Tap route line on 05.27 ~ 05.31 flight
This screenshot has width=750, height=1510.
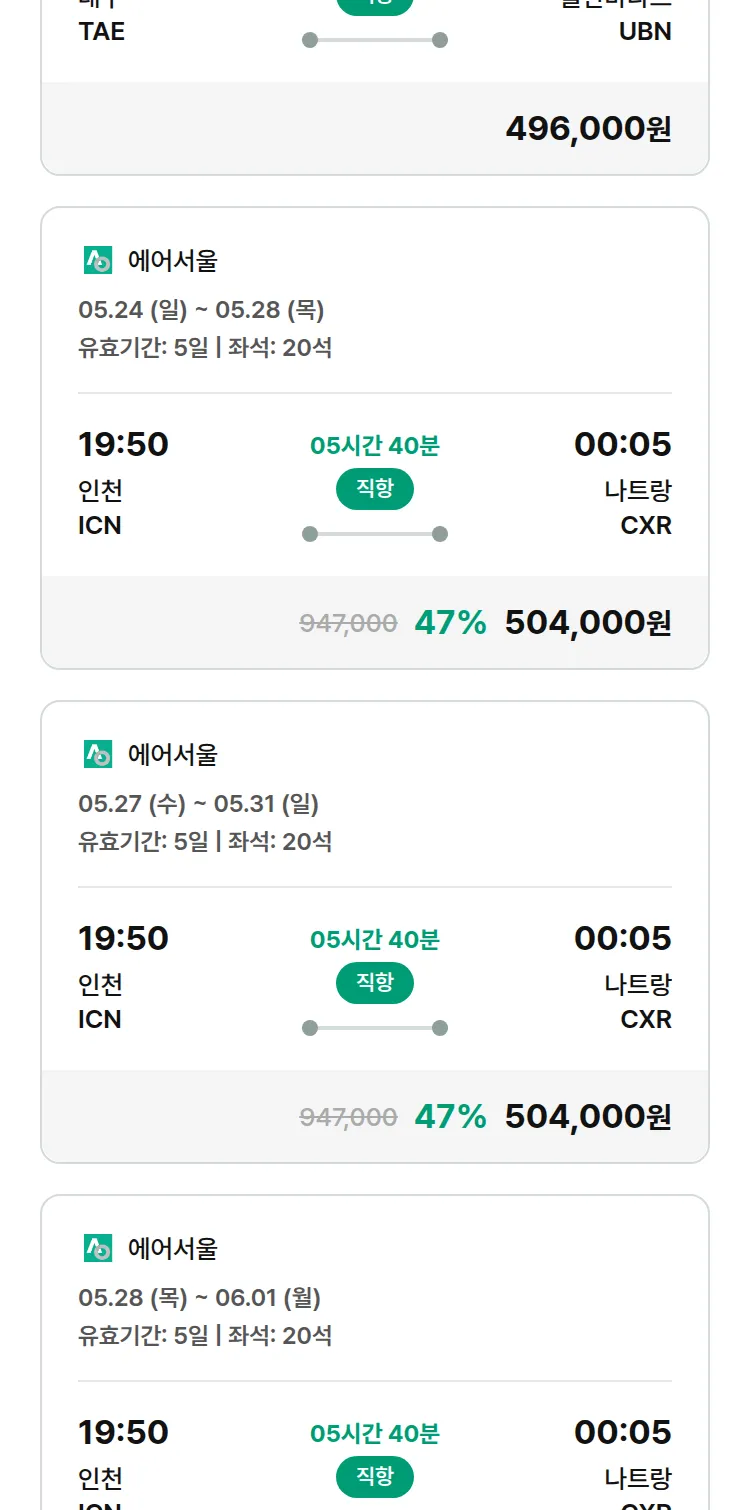coord(375,1028)
